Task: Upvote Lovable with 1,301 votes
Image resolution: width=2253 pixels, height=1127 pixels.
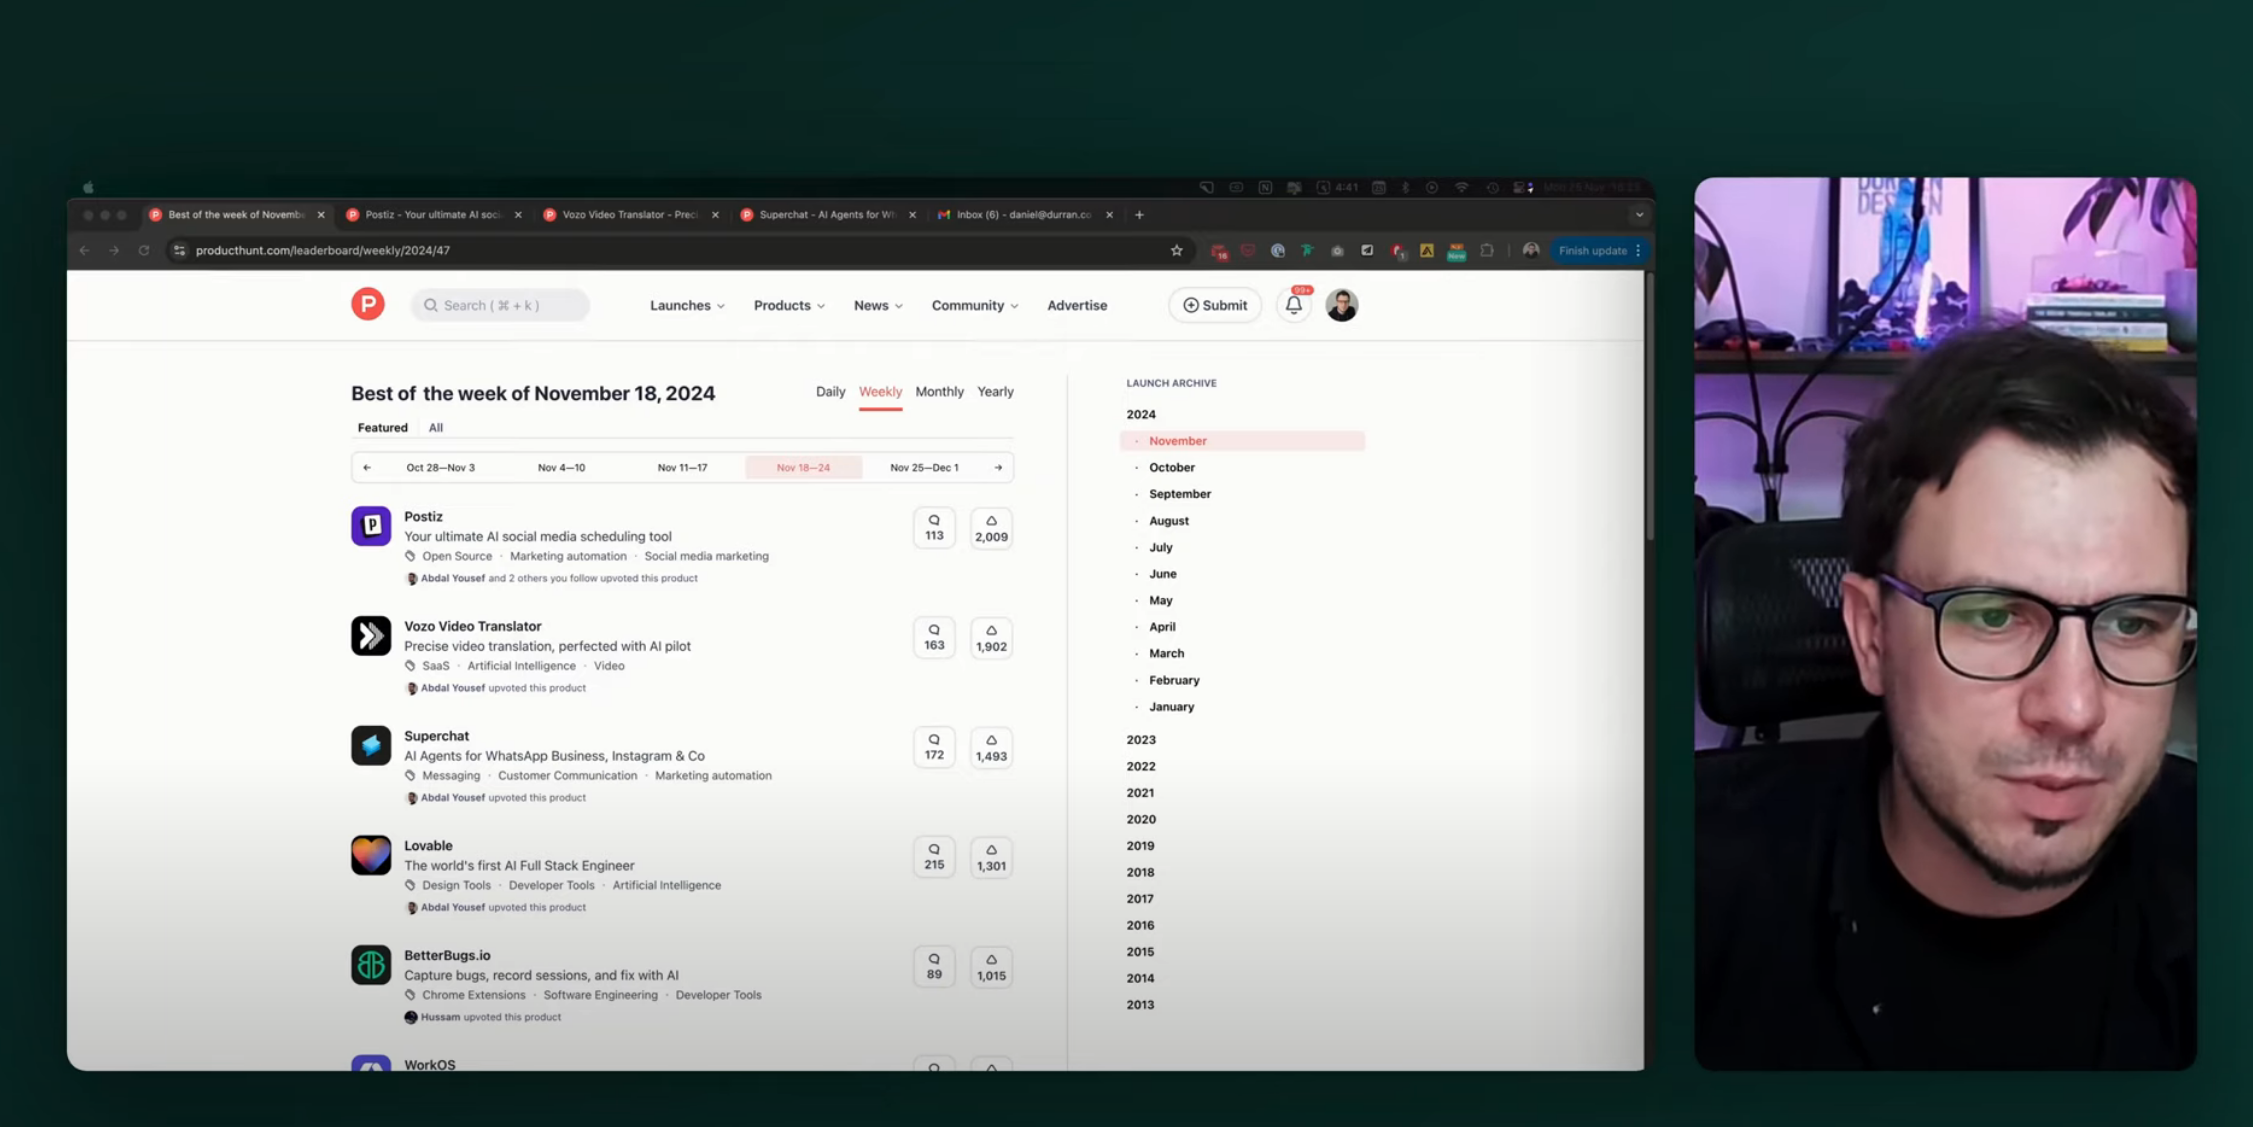Action: (991, 857)
